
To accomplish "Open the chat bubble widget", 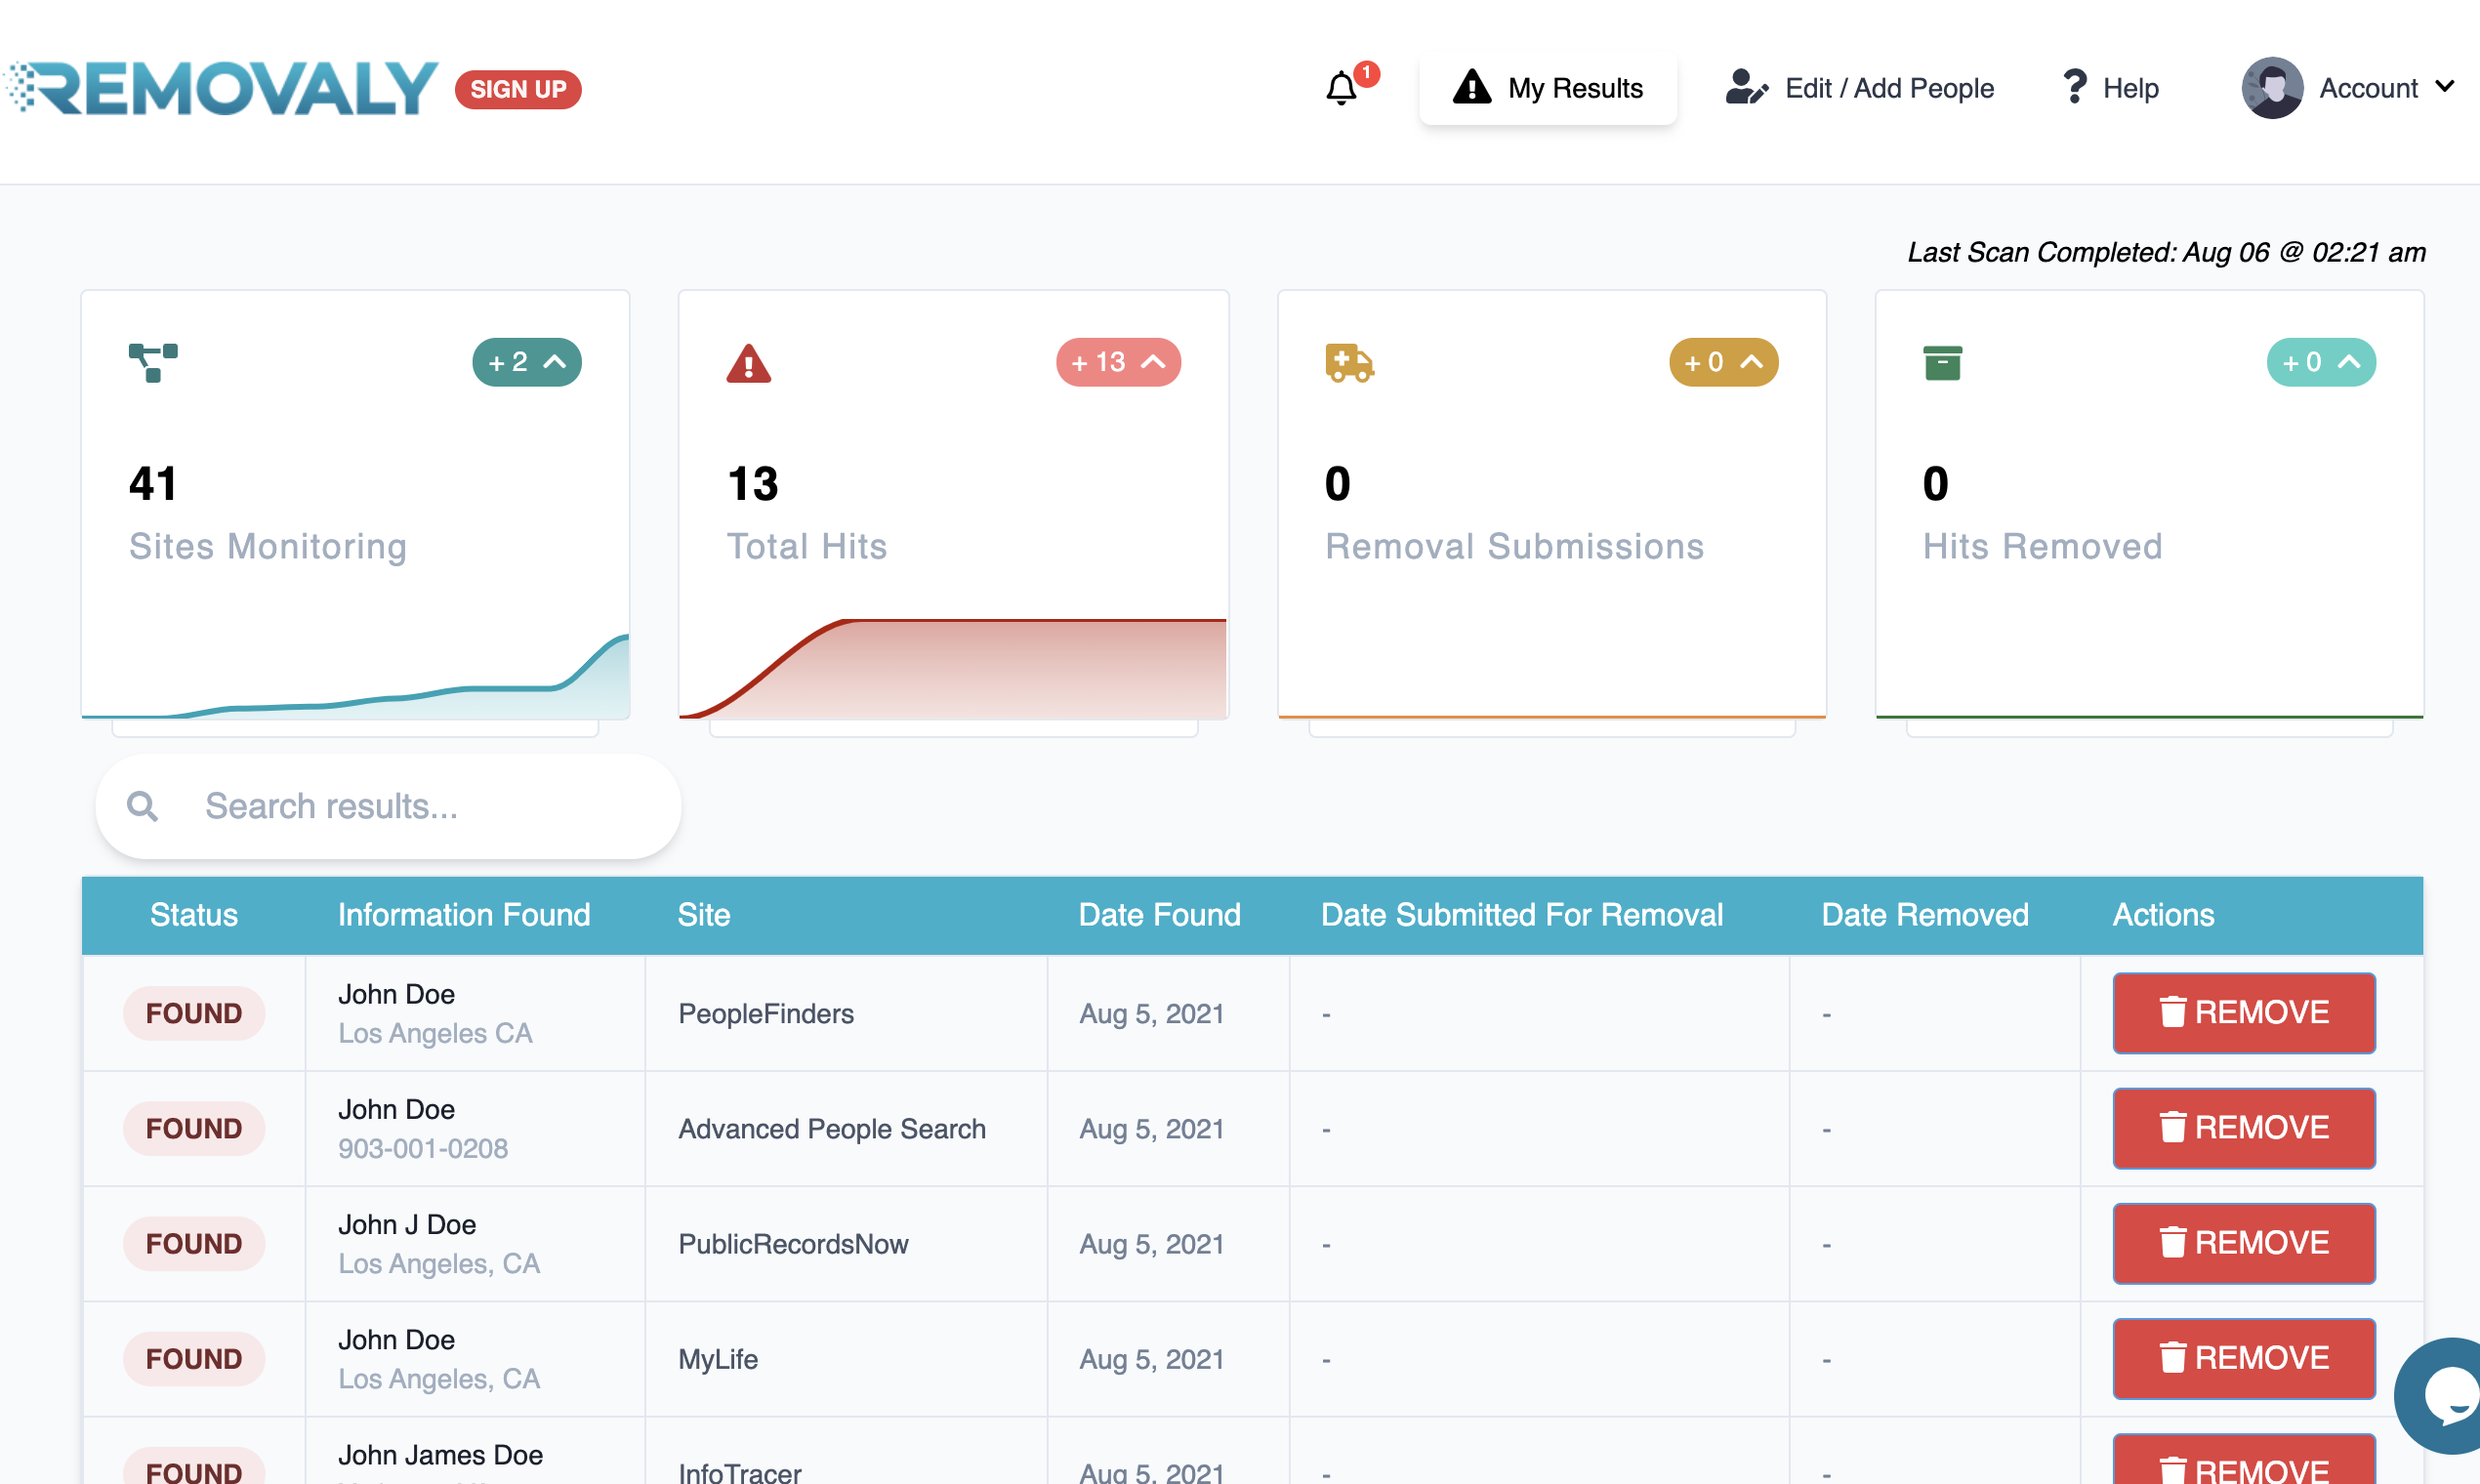I will click(2448, 1395).
